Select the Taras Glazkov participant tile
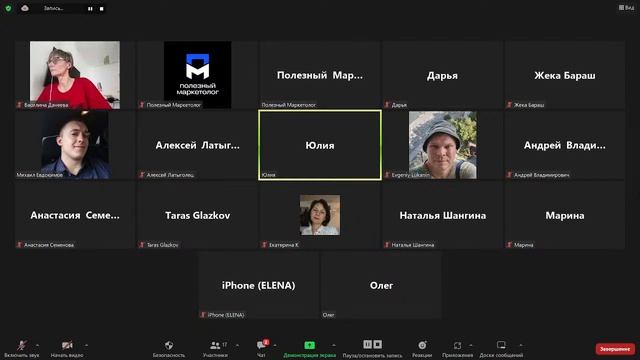This screenshot has width=640, height=360. click(x=198, y=215)
